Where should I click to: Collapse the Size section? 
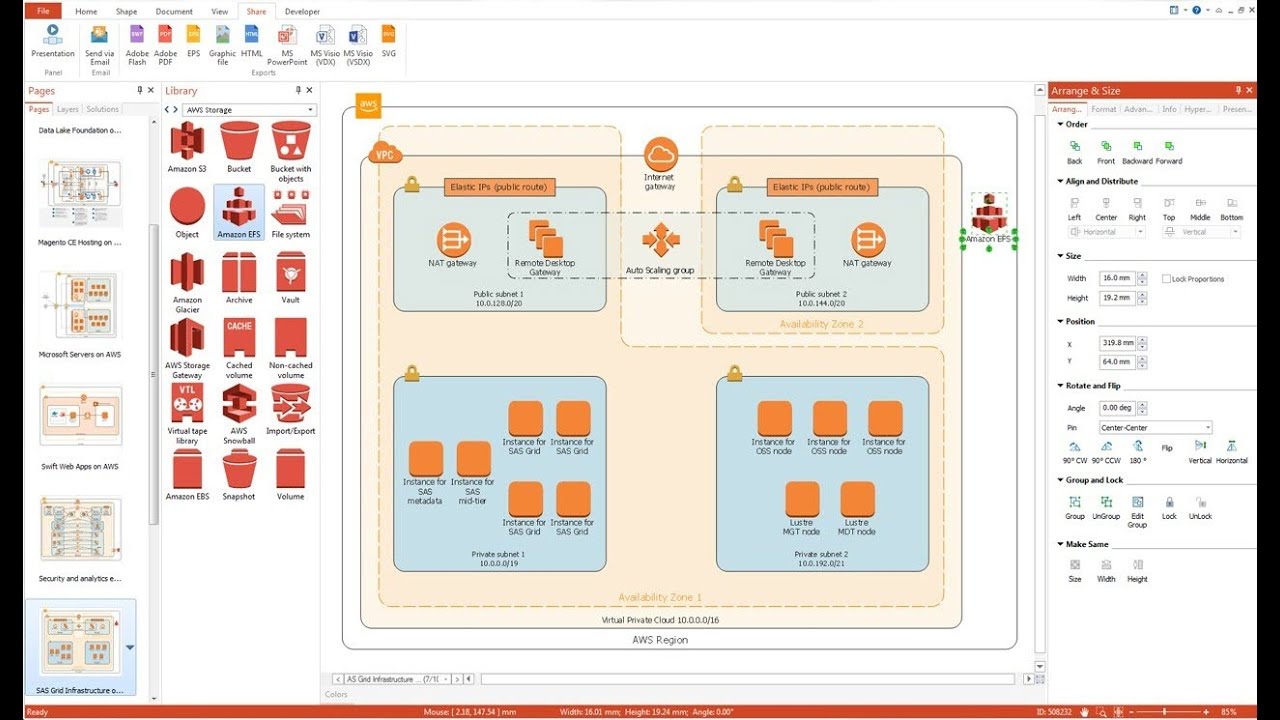1060,256
